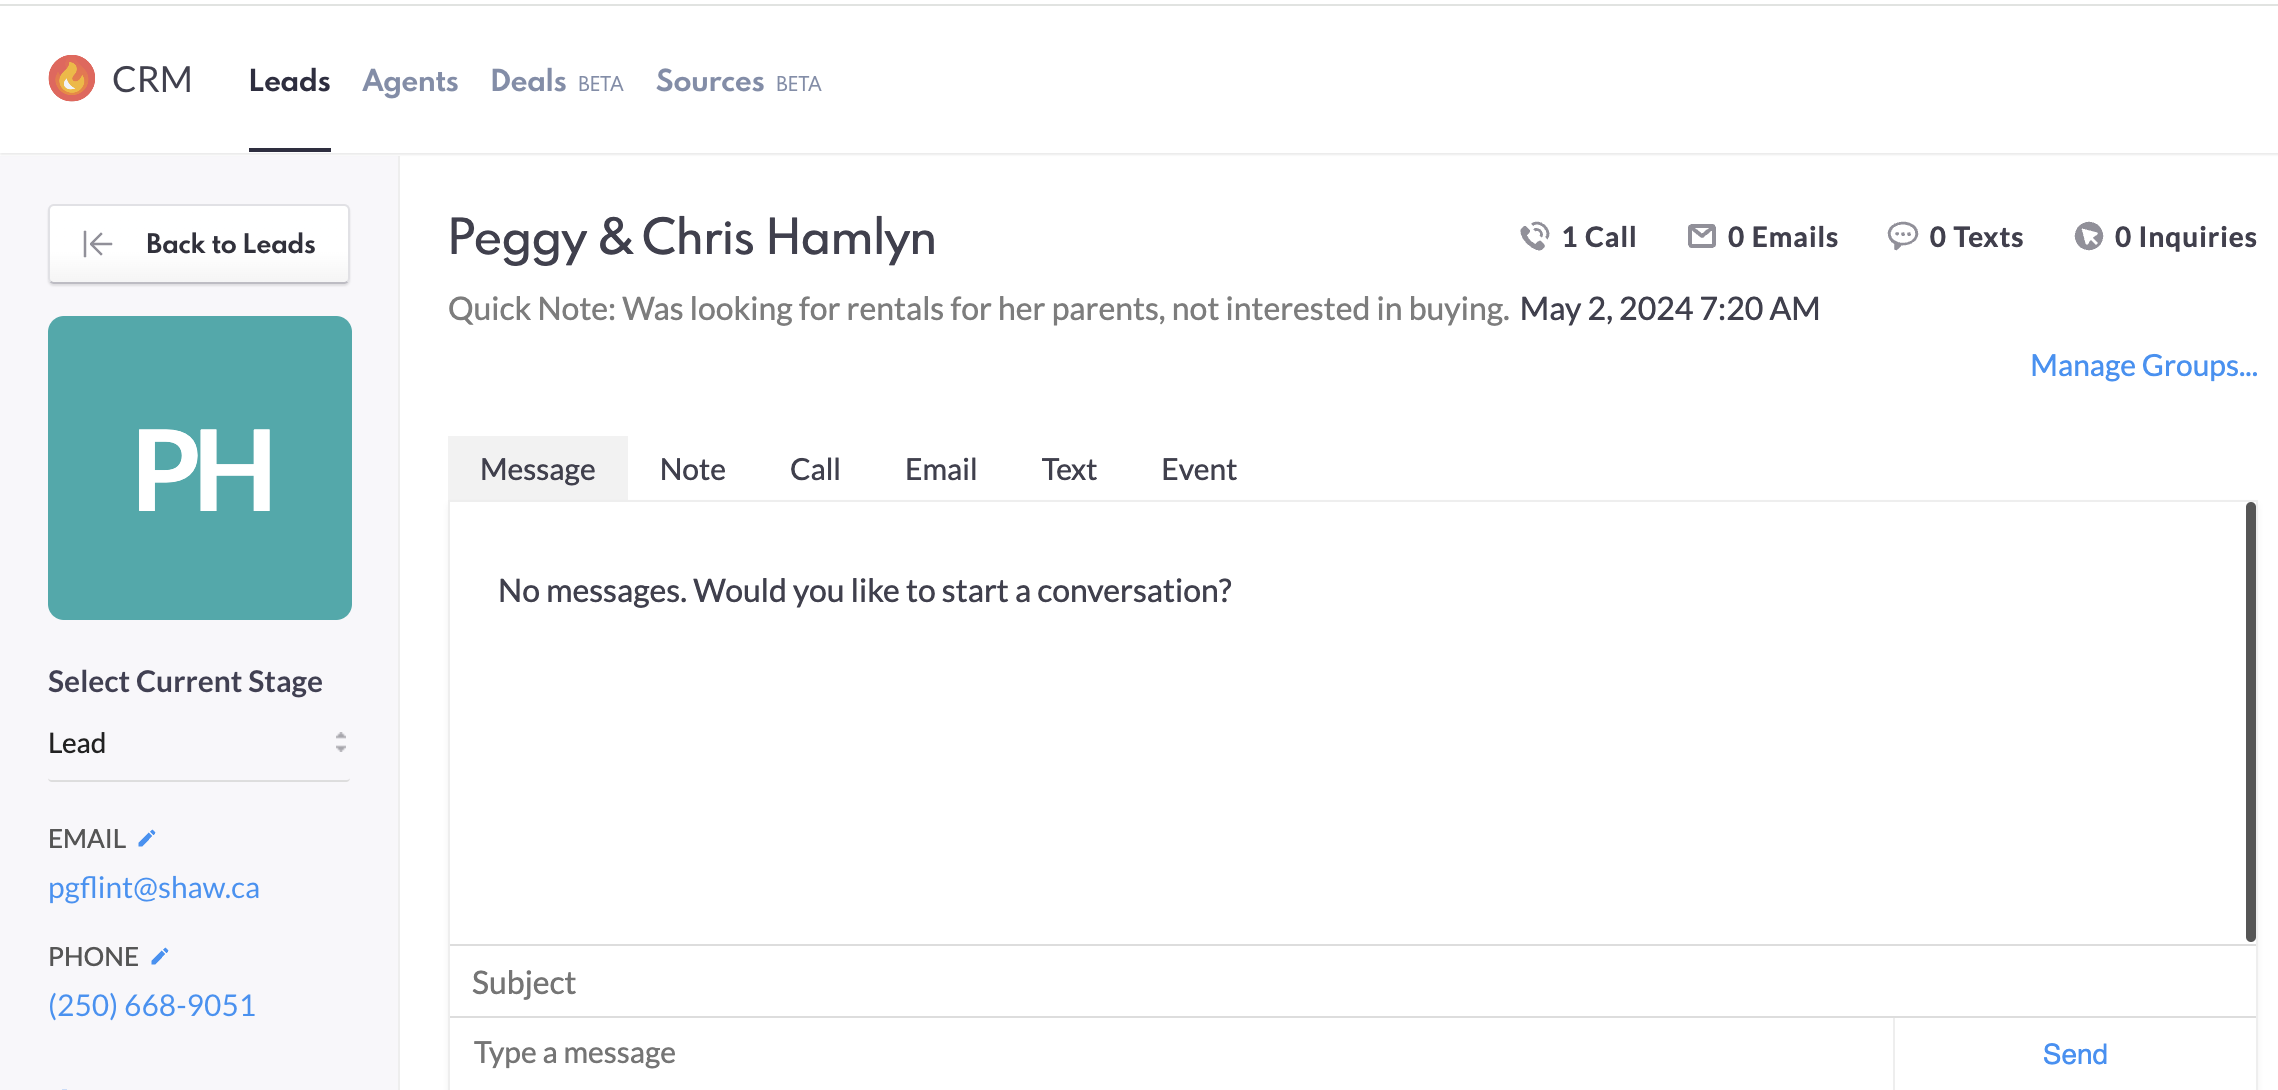Open the Email tab

click(x=940, y=469)
